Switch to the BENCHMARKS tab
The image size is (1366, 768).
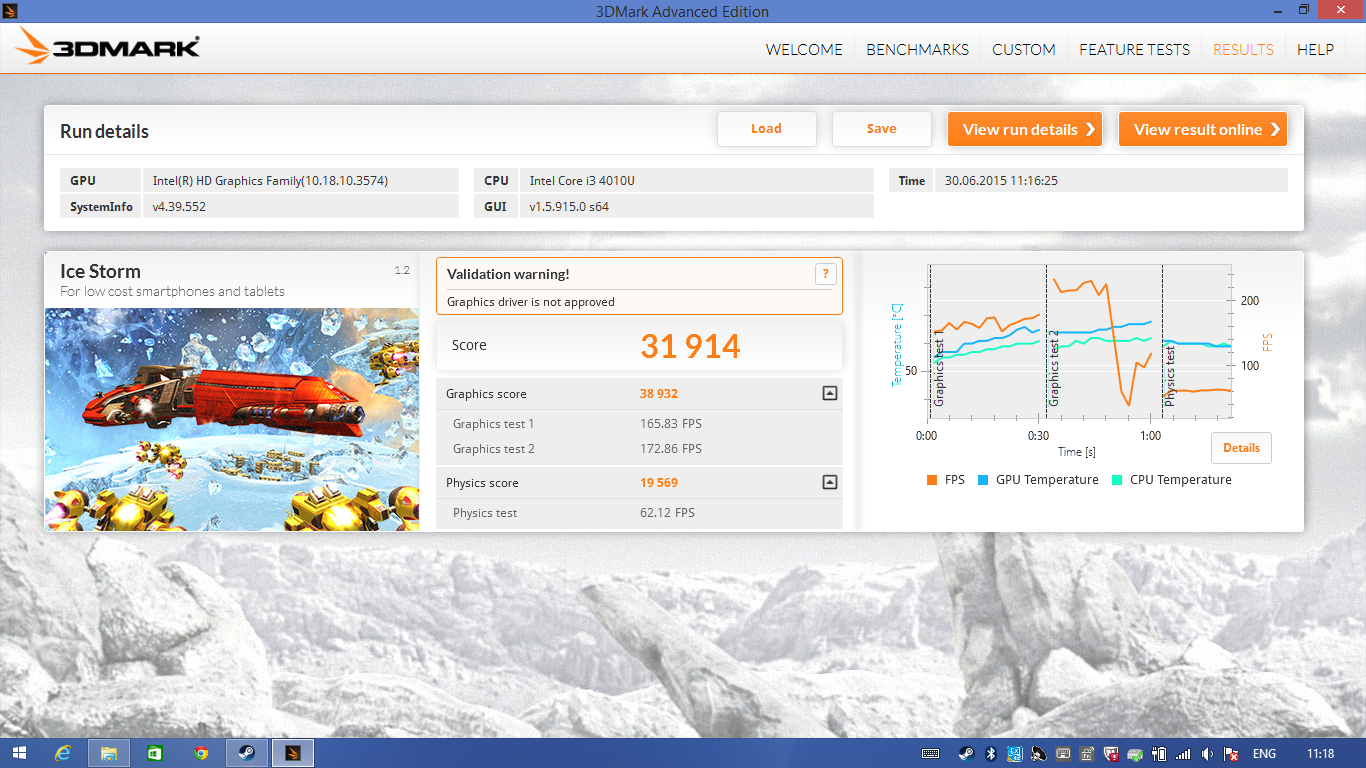point(917,49)
